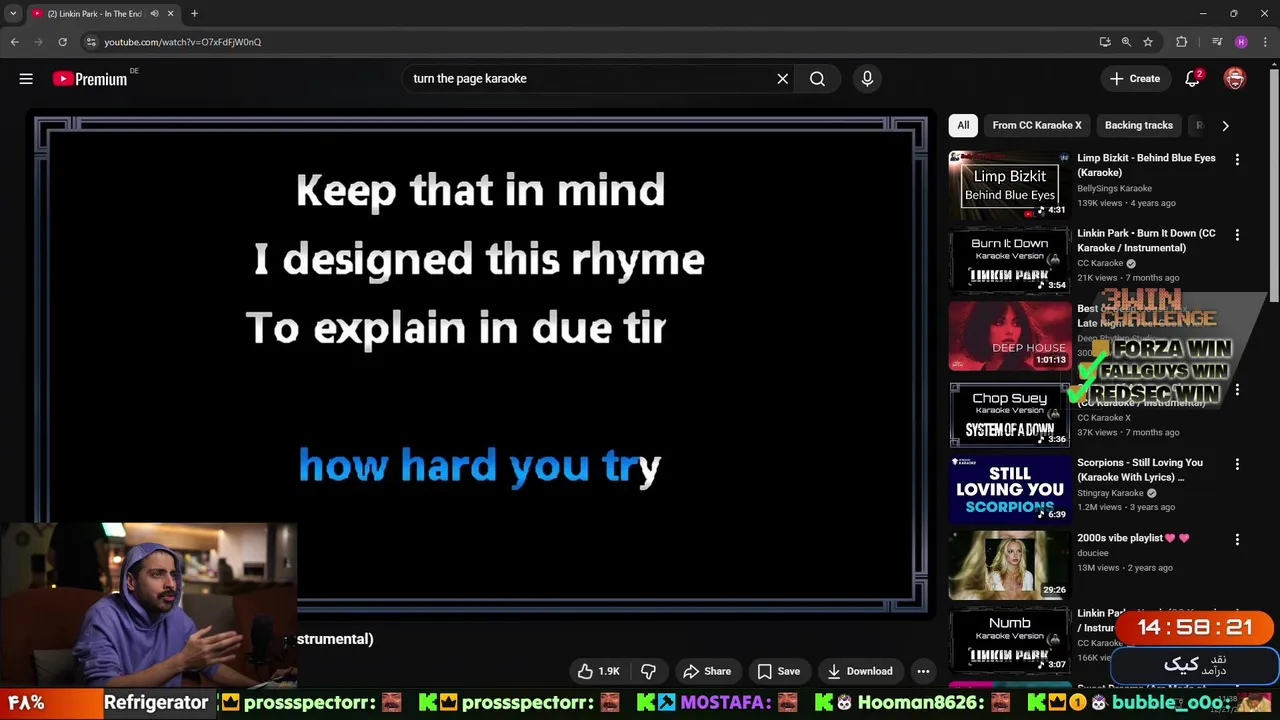Show more filter chips with right arrow
Image resolution: width=1280 pixels, height=720 pixels.
point(1225,125)
